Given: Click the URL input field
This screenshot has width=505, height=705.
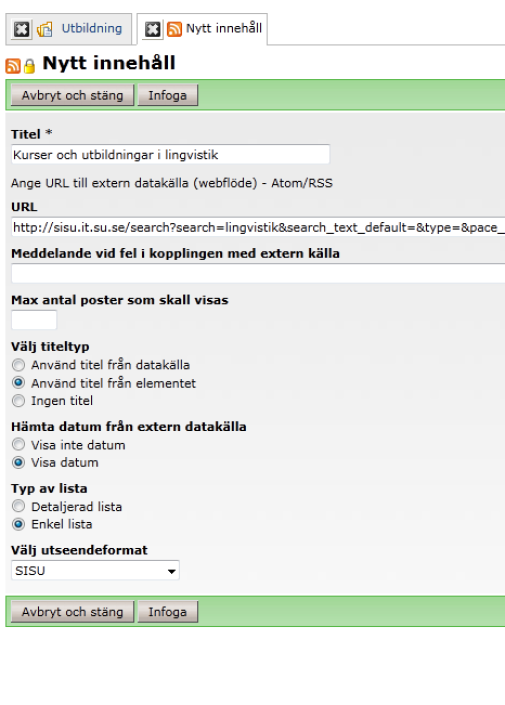Looking at the screenshot, I should pyautogui.click(x=258, y=228).
